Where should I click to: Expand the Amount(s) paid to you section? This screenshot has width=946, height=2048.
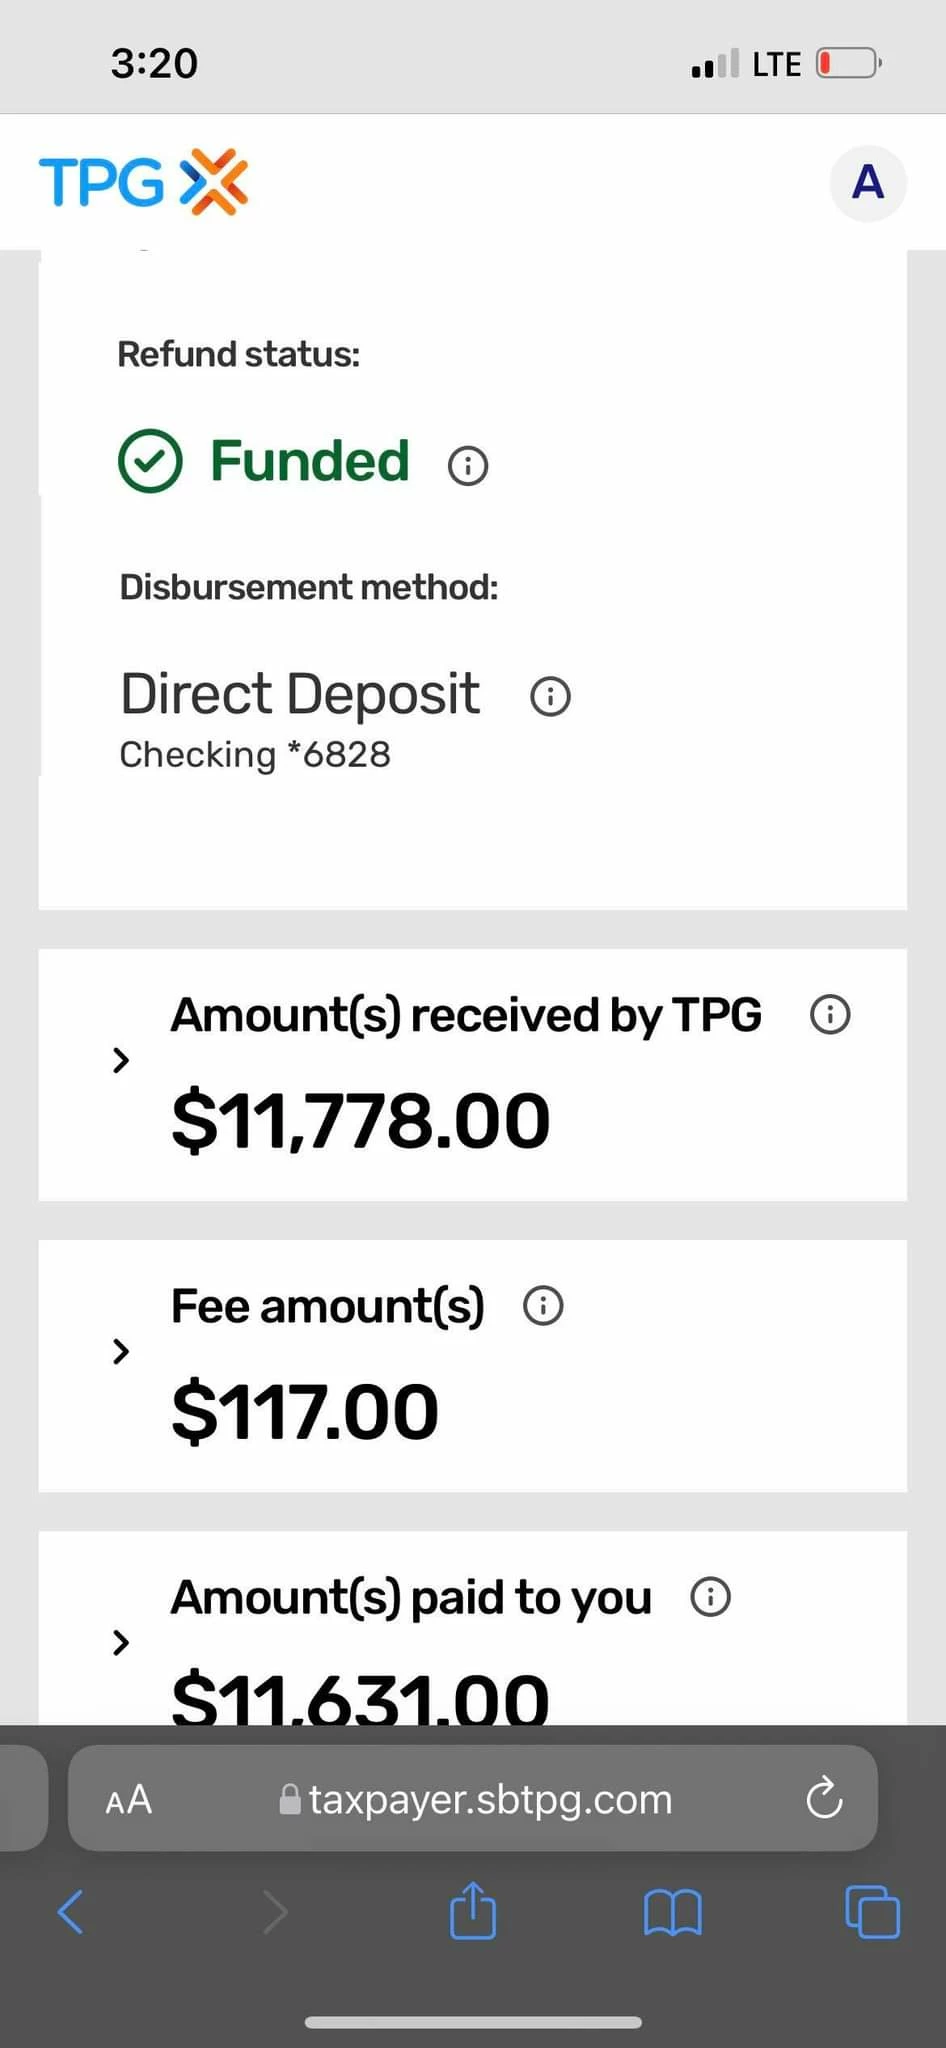[121, 1642]
